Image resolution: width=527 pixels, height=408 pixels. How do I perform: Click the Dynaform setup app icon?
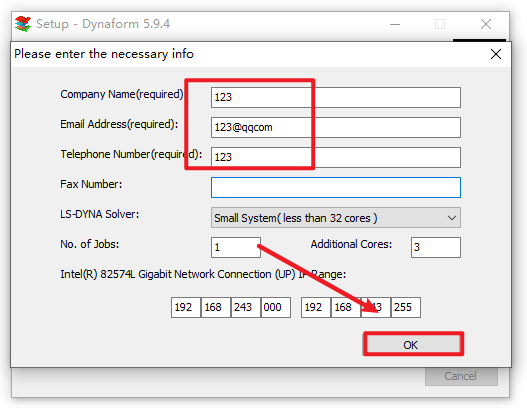click(x=23, y=24)
